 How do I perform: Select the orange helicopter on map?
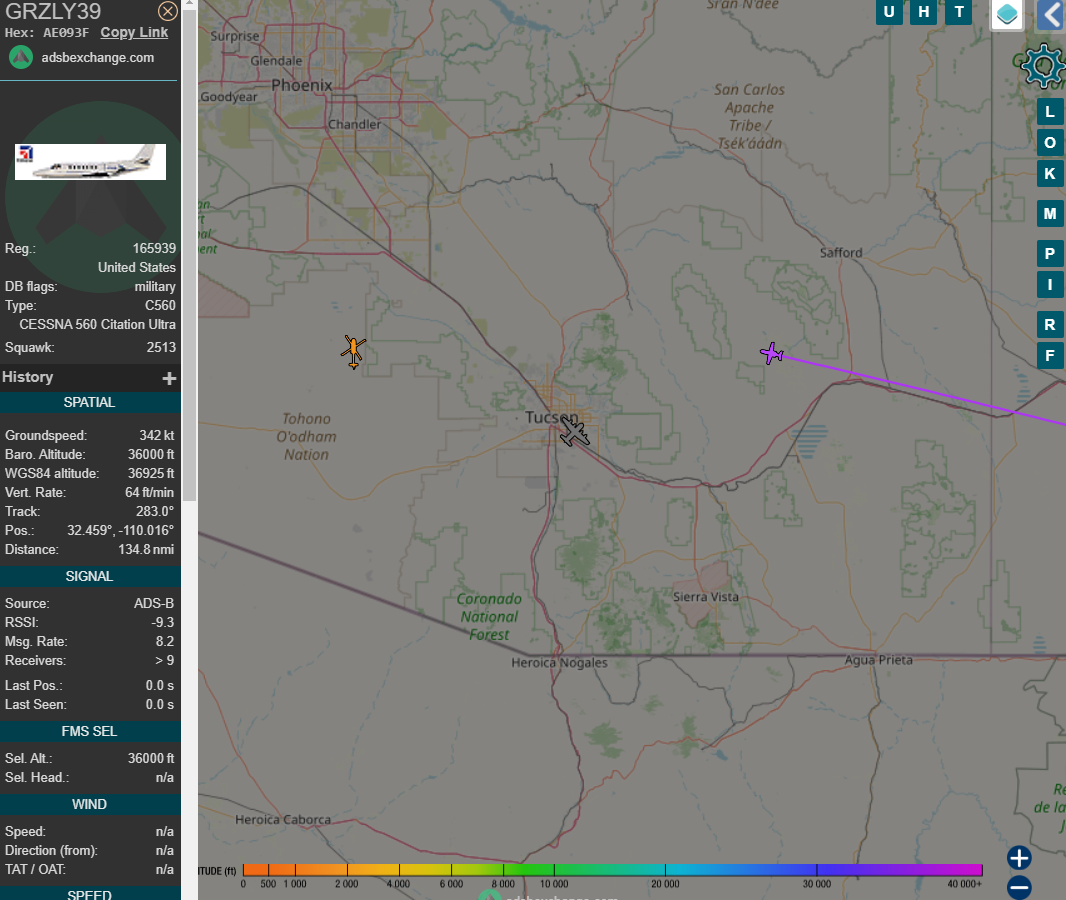tap(354, 351)
